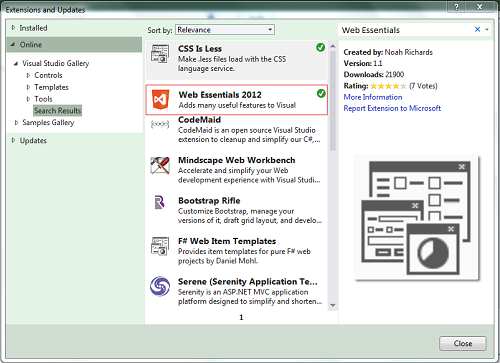The width and height of the screenshot is (500, 363).
Task: Clear the Web Essentials search text
Action: 477,29
